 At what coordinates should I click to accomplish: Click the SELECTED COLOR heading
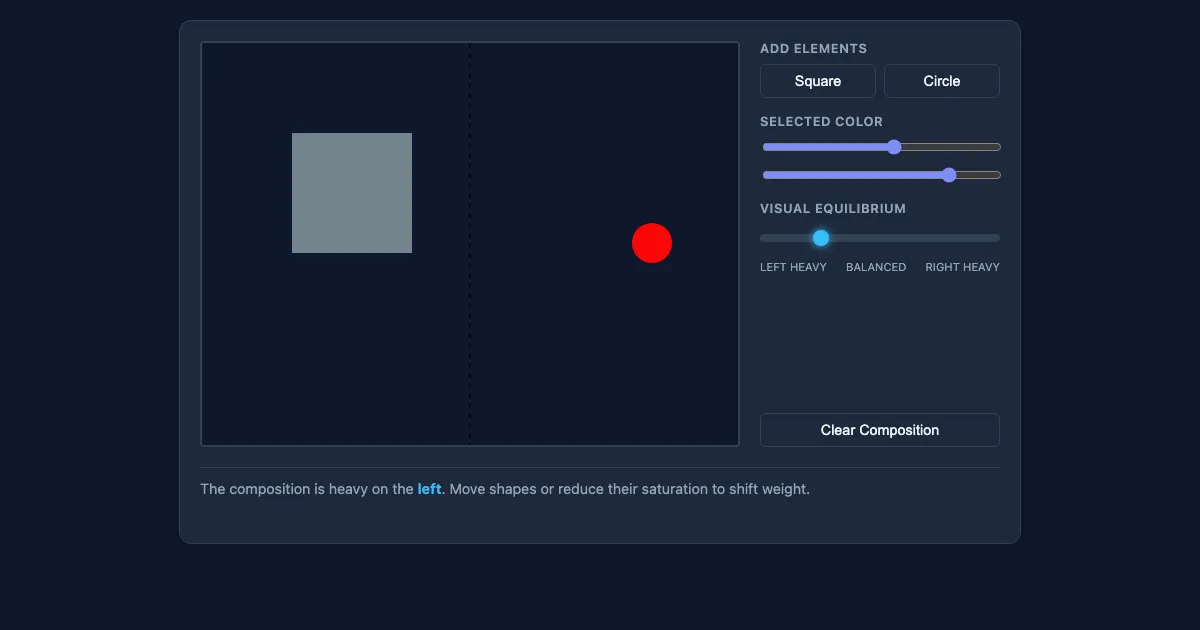[x=821, y=121]
